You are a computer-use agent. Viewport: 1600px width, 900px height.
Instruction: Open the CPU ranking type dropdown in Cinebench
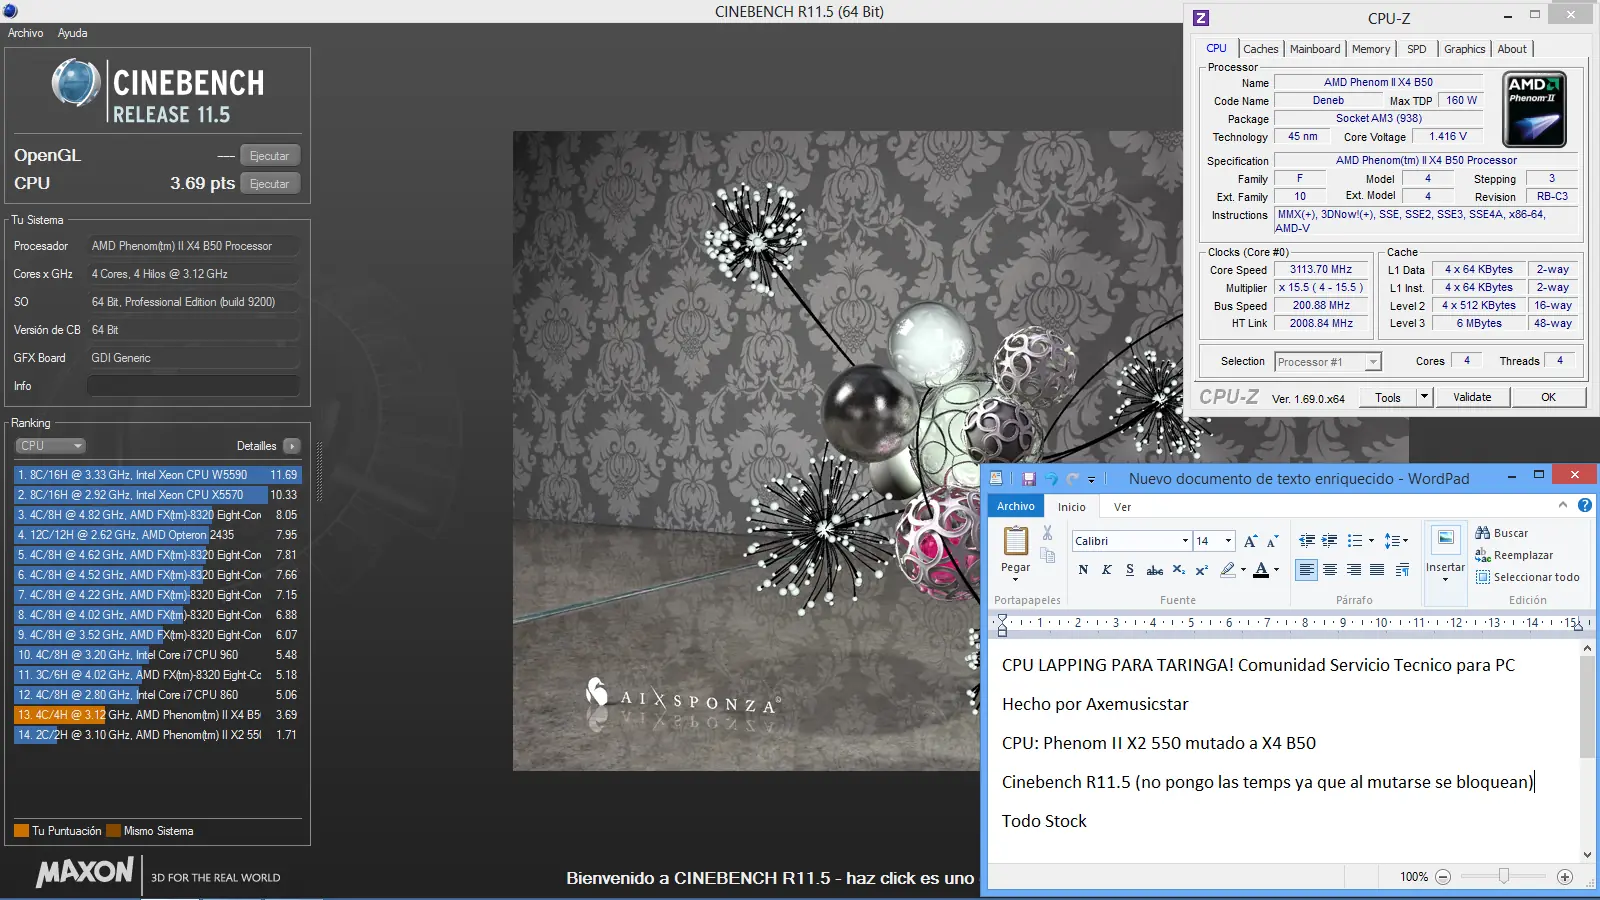(x=49, y=446)
